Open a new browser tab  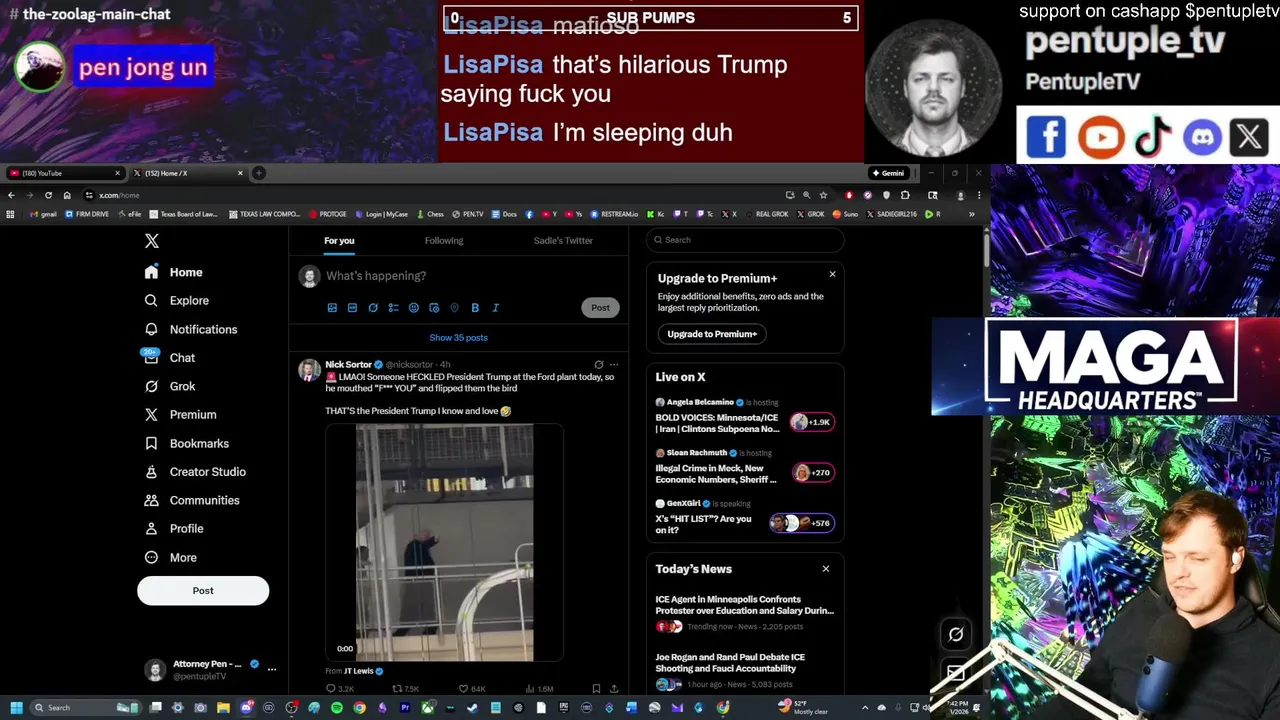(x=258, y=173)
